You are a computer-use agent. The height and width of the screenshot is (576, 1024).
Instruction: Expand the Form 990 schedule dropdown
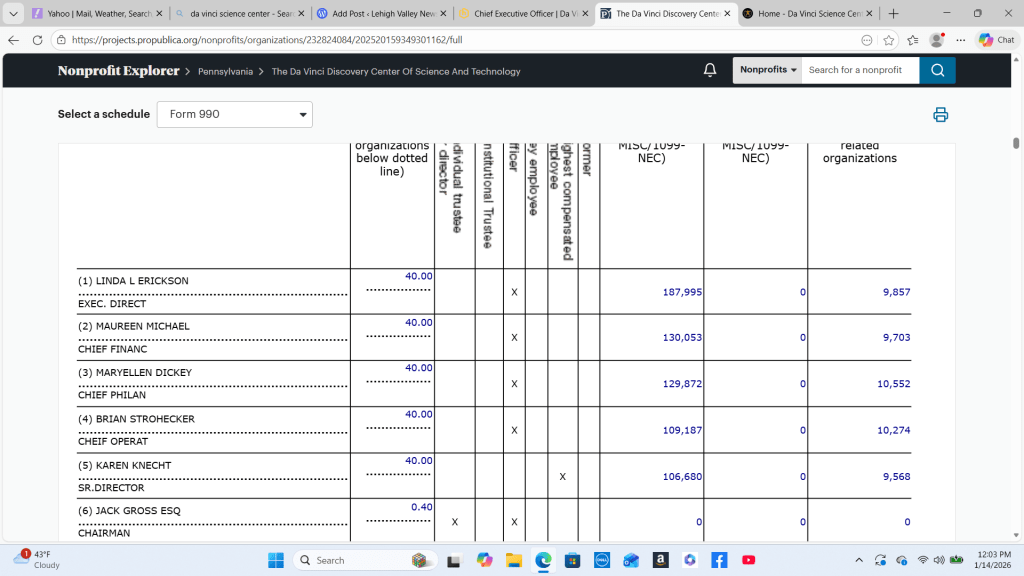(x=235, y=114)
